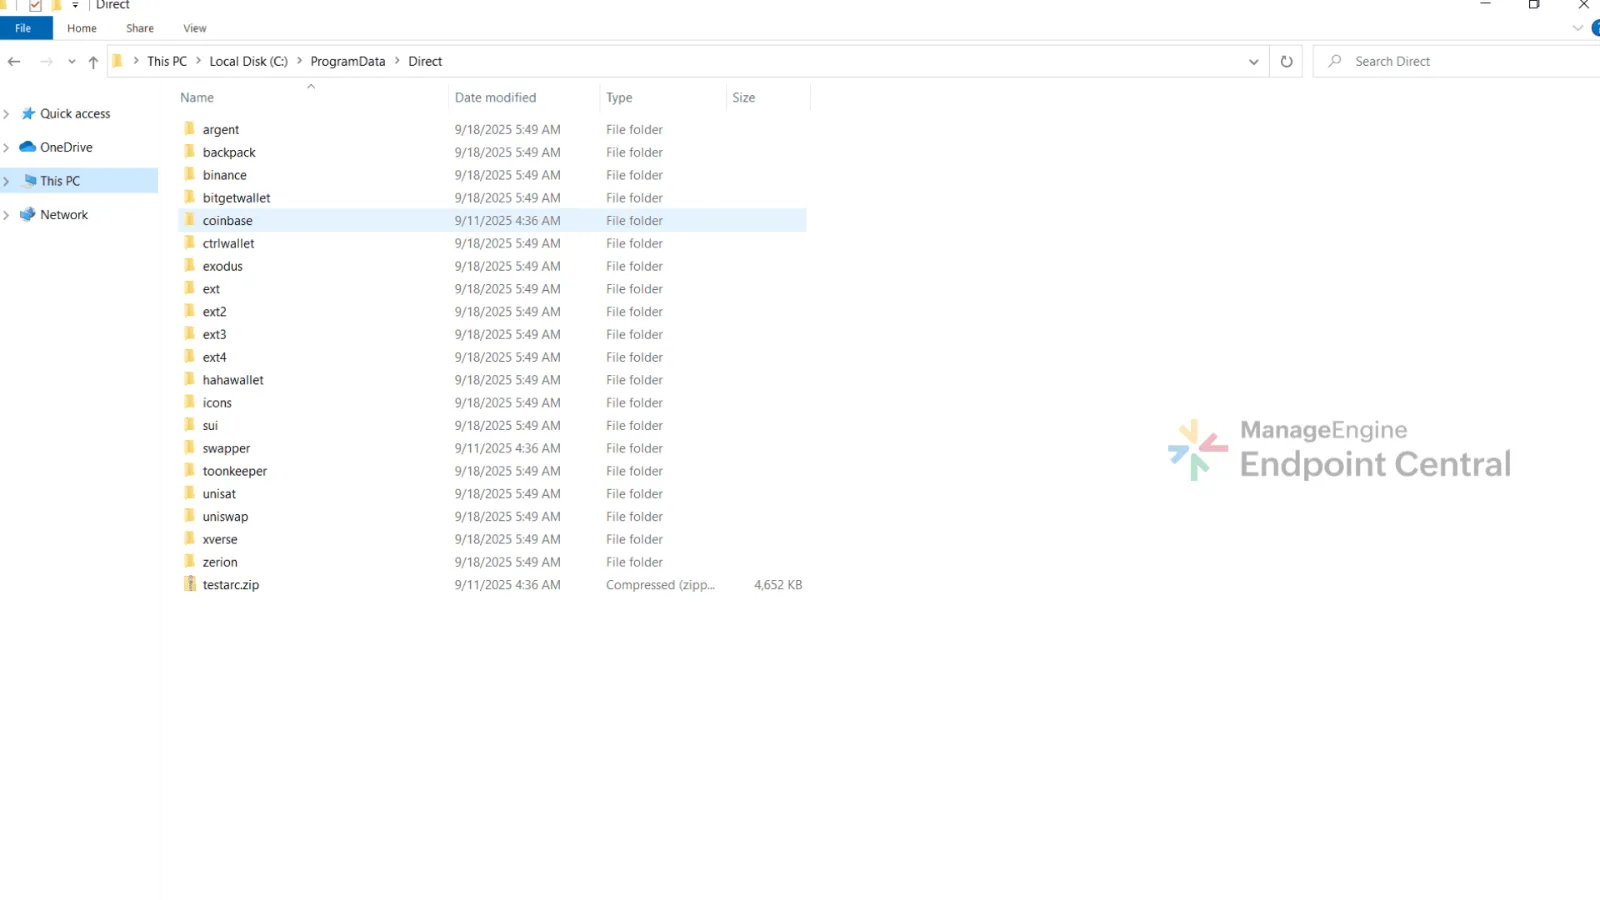Click the uniswap folder icon

click(189, 516)
